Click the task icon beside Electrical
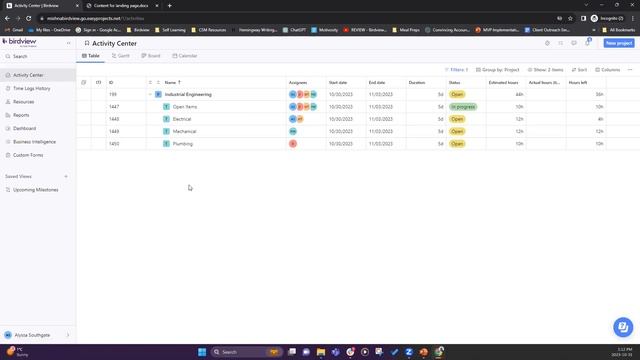 [x=166, y=119]
